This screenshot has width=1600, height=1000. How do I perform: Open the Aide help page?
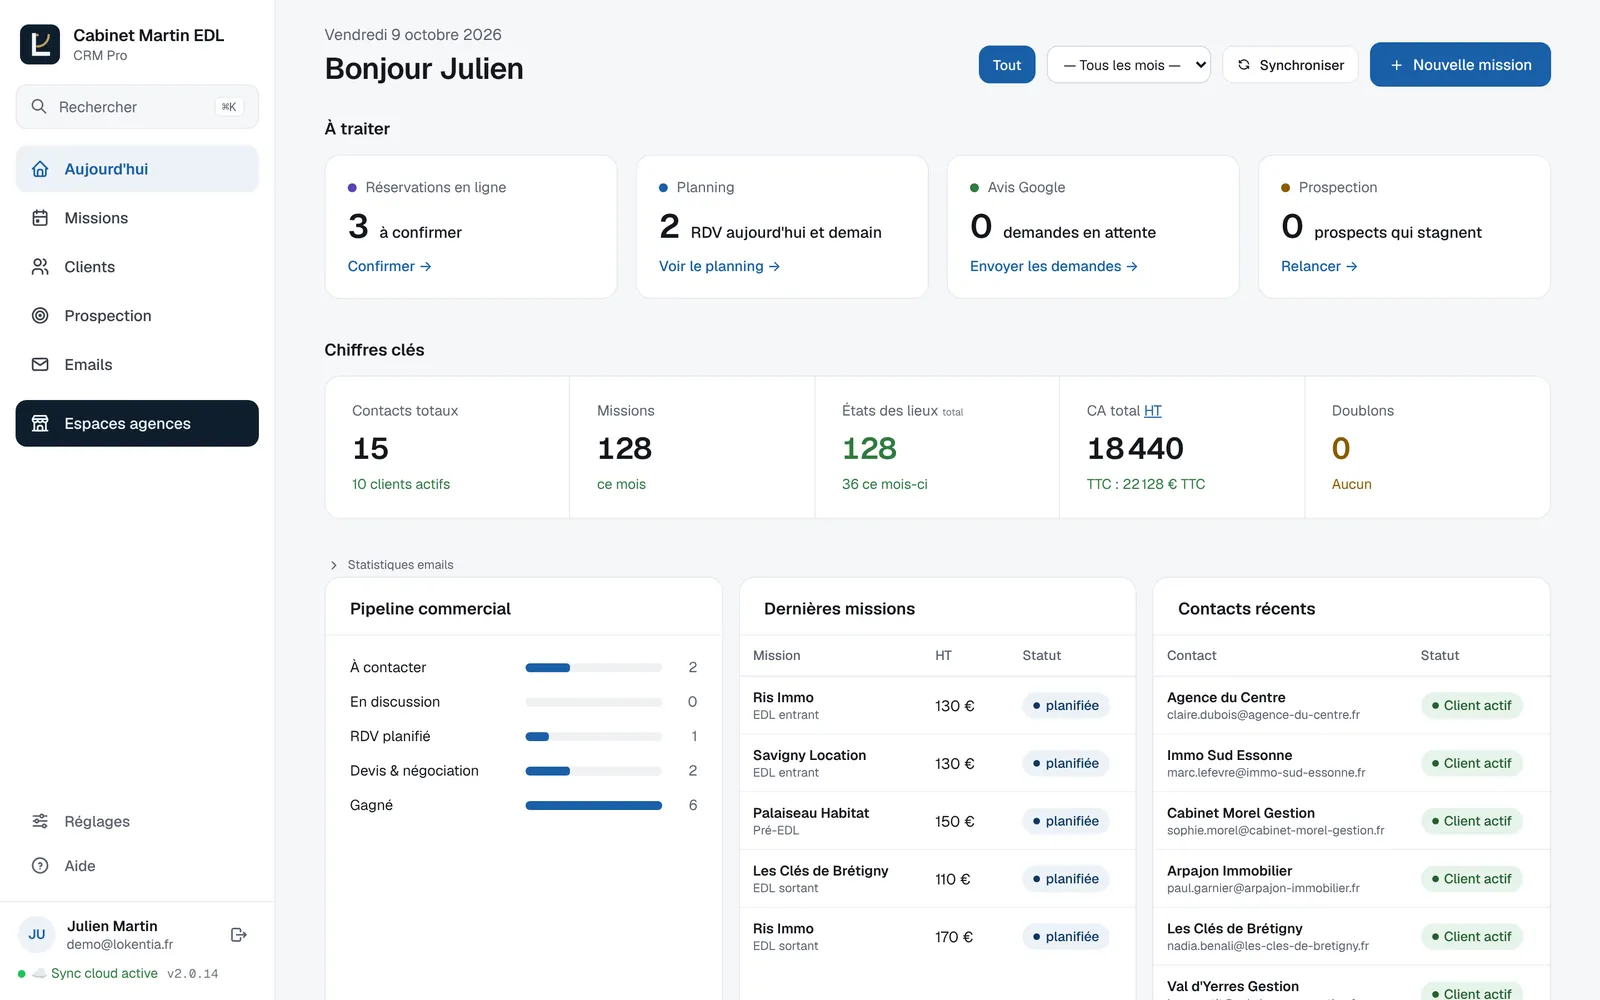(137, 866)
